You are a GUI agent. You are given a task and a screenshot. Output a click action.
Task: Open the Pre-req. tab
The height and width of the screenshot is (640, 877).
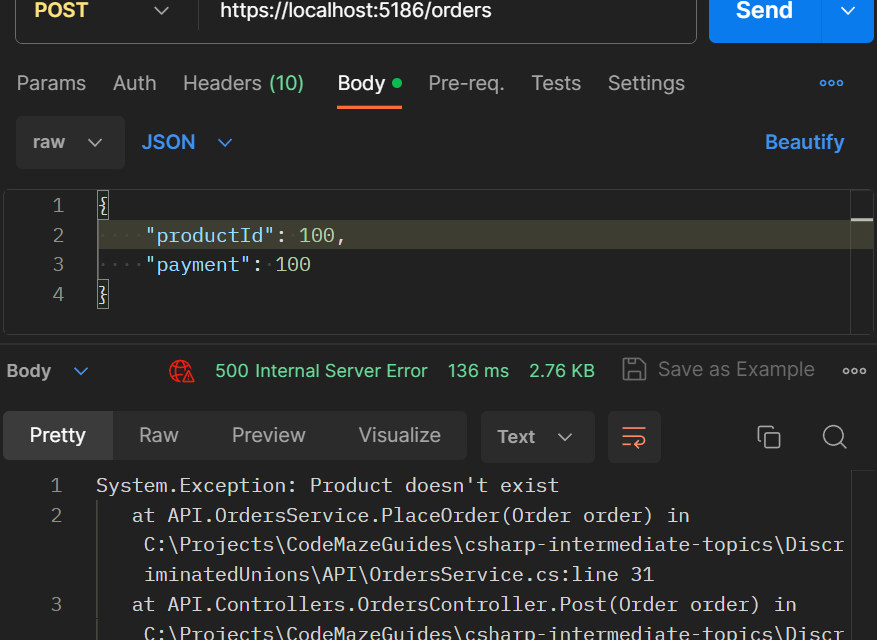tap(466, 83)
